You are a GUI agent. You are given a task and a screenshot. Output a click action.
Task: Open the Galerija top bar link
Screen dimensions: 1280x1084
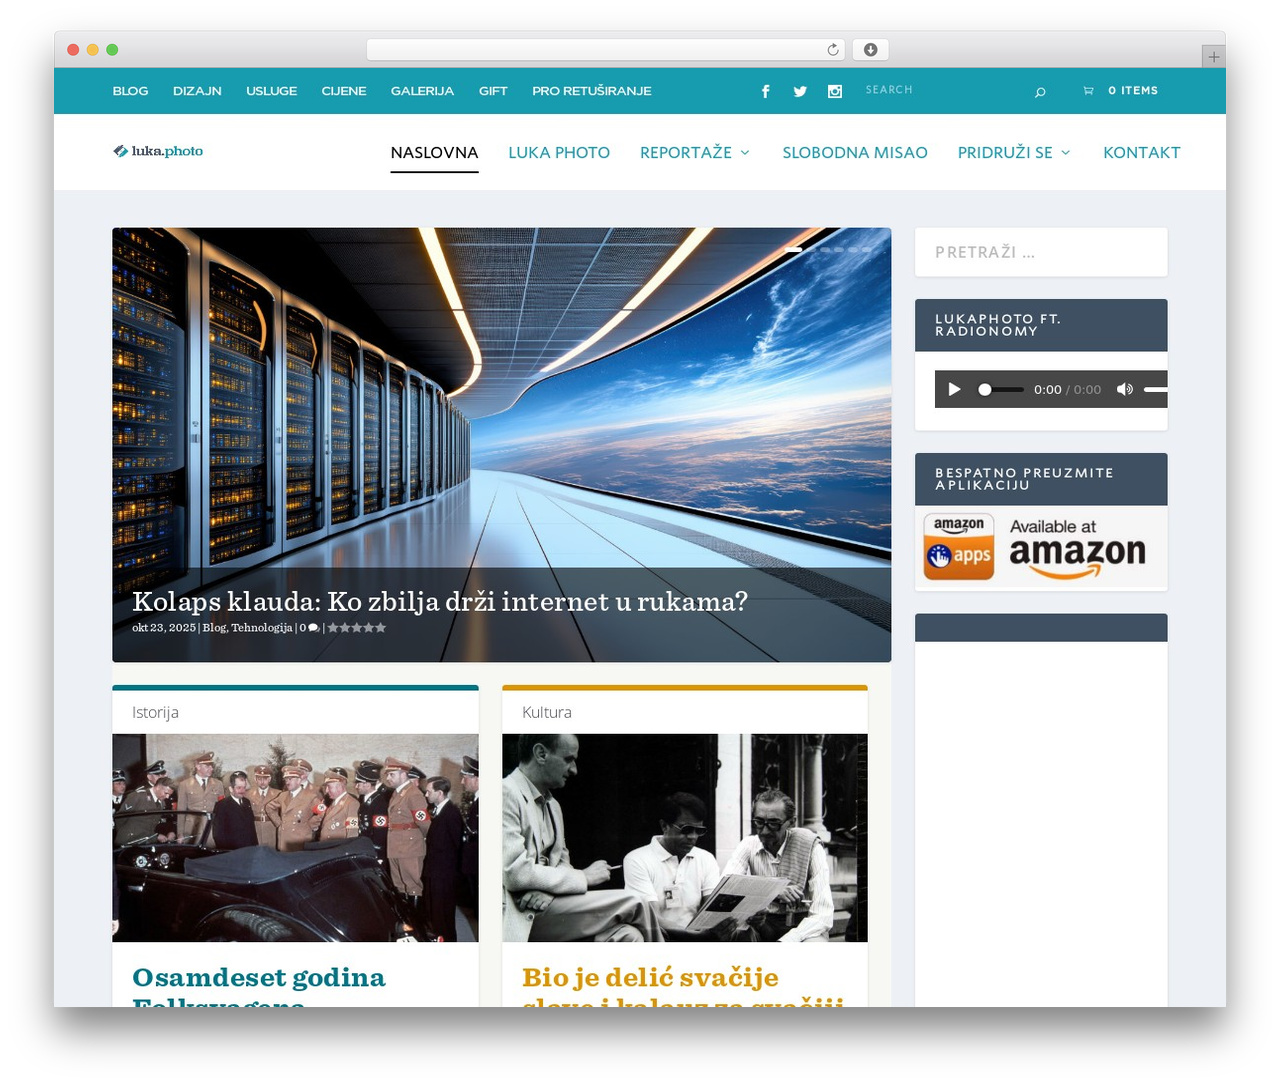422,91
